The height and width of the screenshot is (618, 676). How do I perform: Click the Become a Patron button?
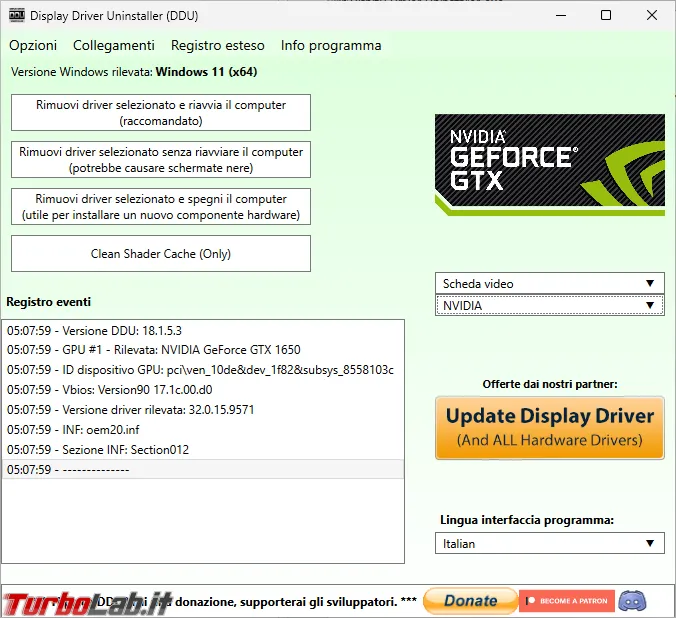(566, 601)
